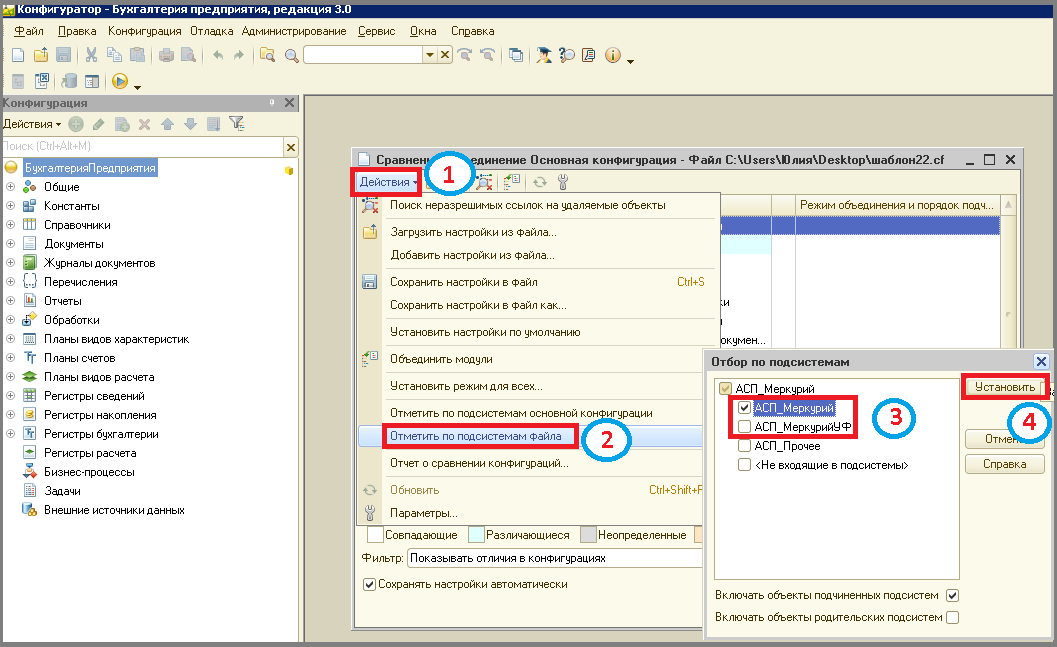Select Отчет о сравнении конфигураций menu entry
1057x647 pixels.
[x=479, y=463]
